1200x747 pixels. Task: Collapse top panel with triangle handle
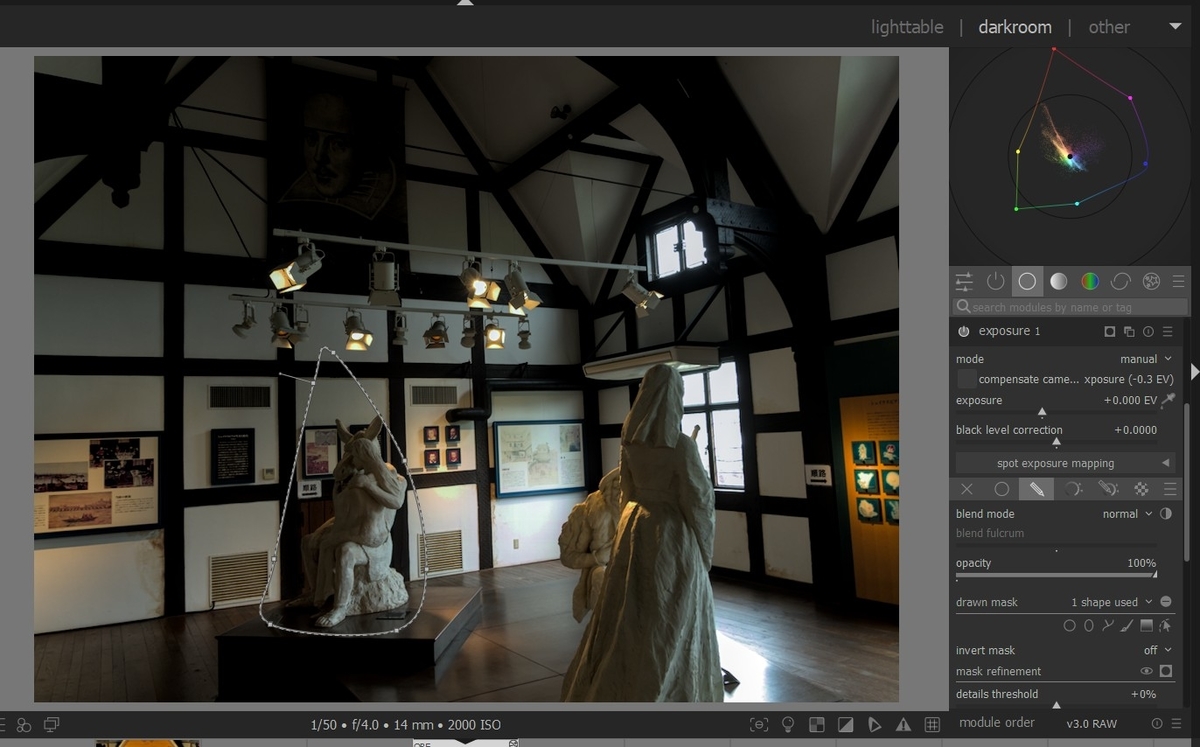[464, 3]
